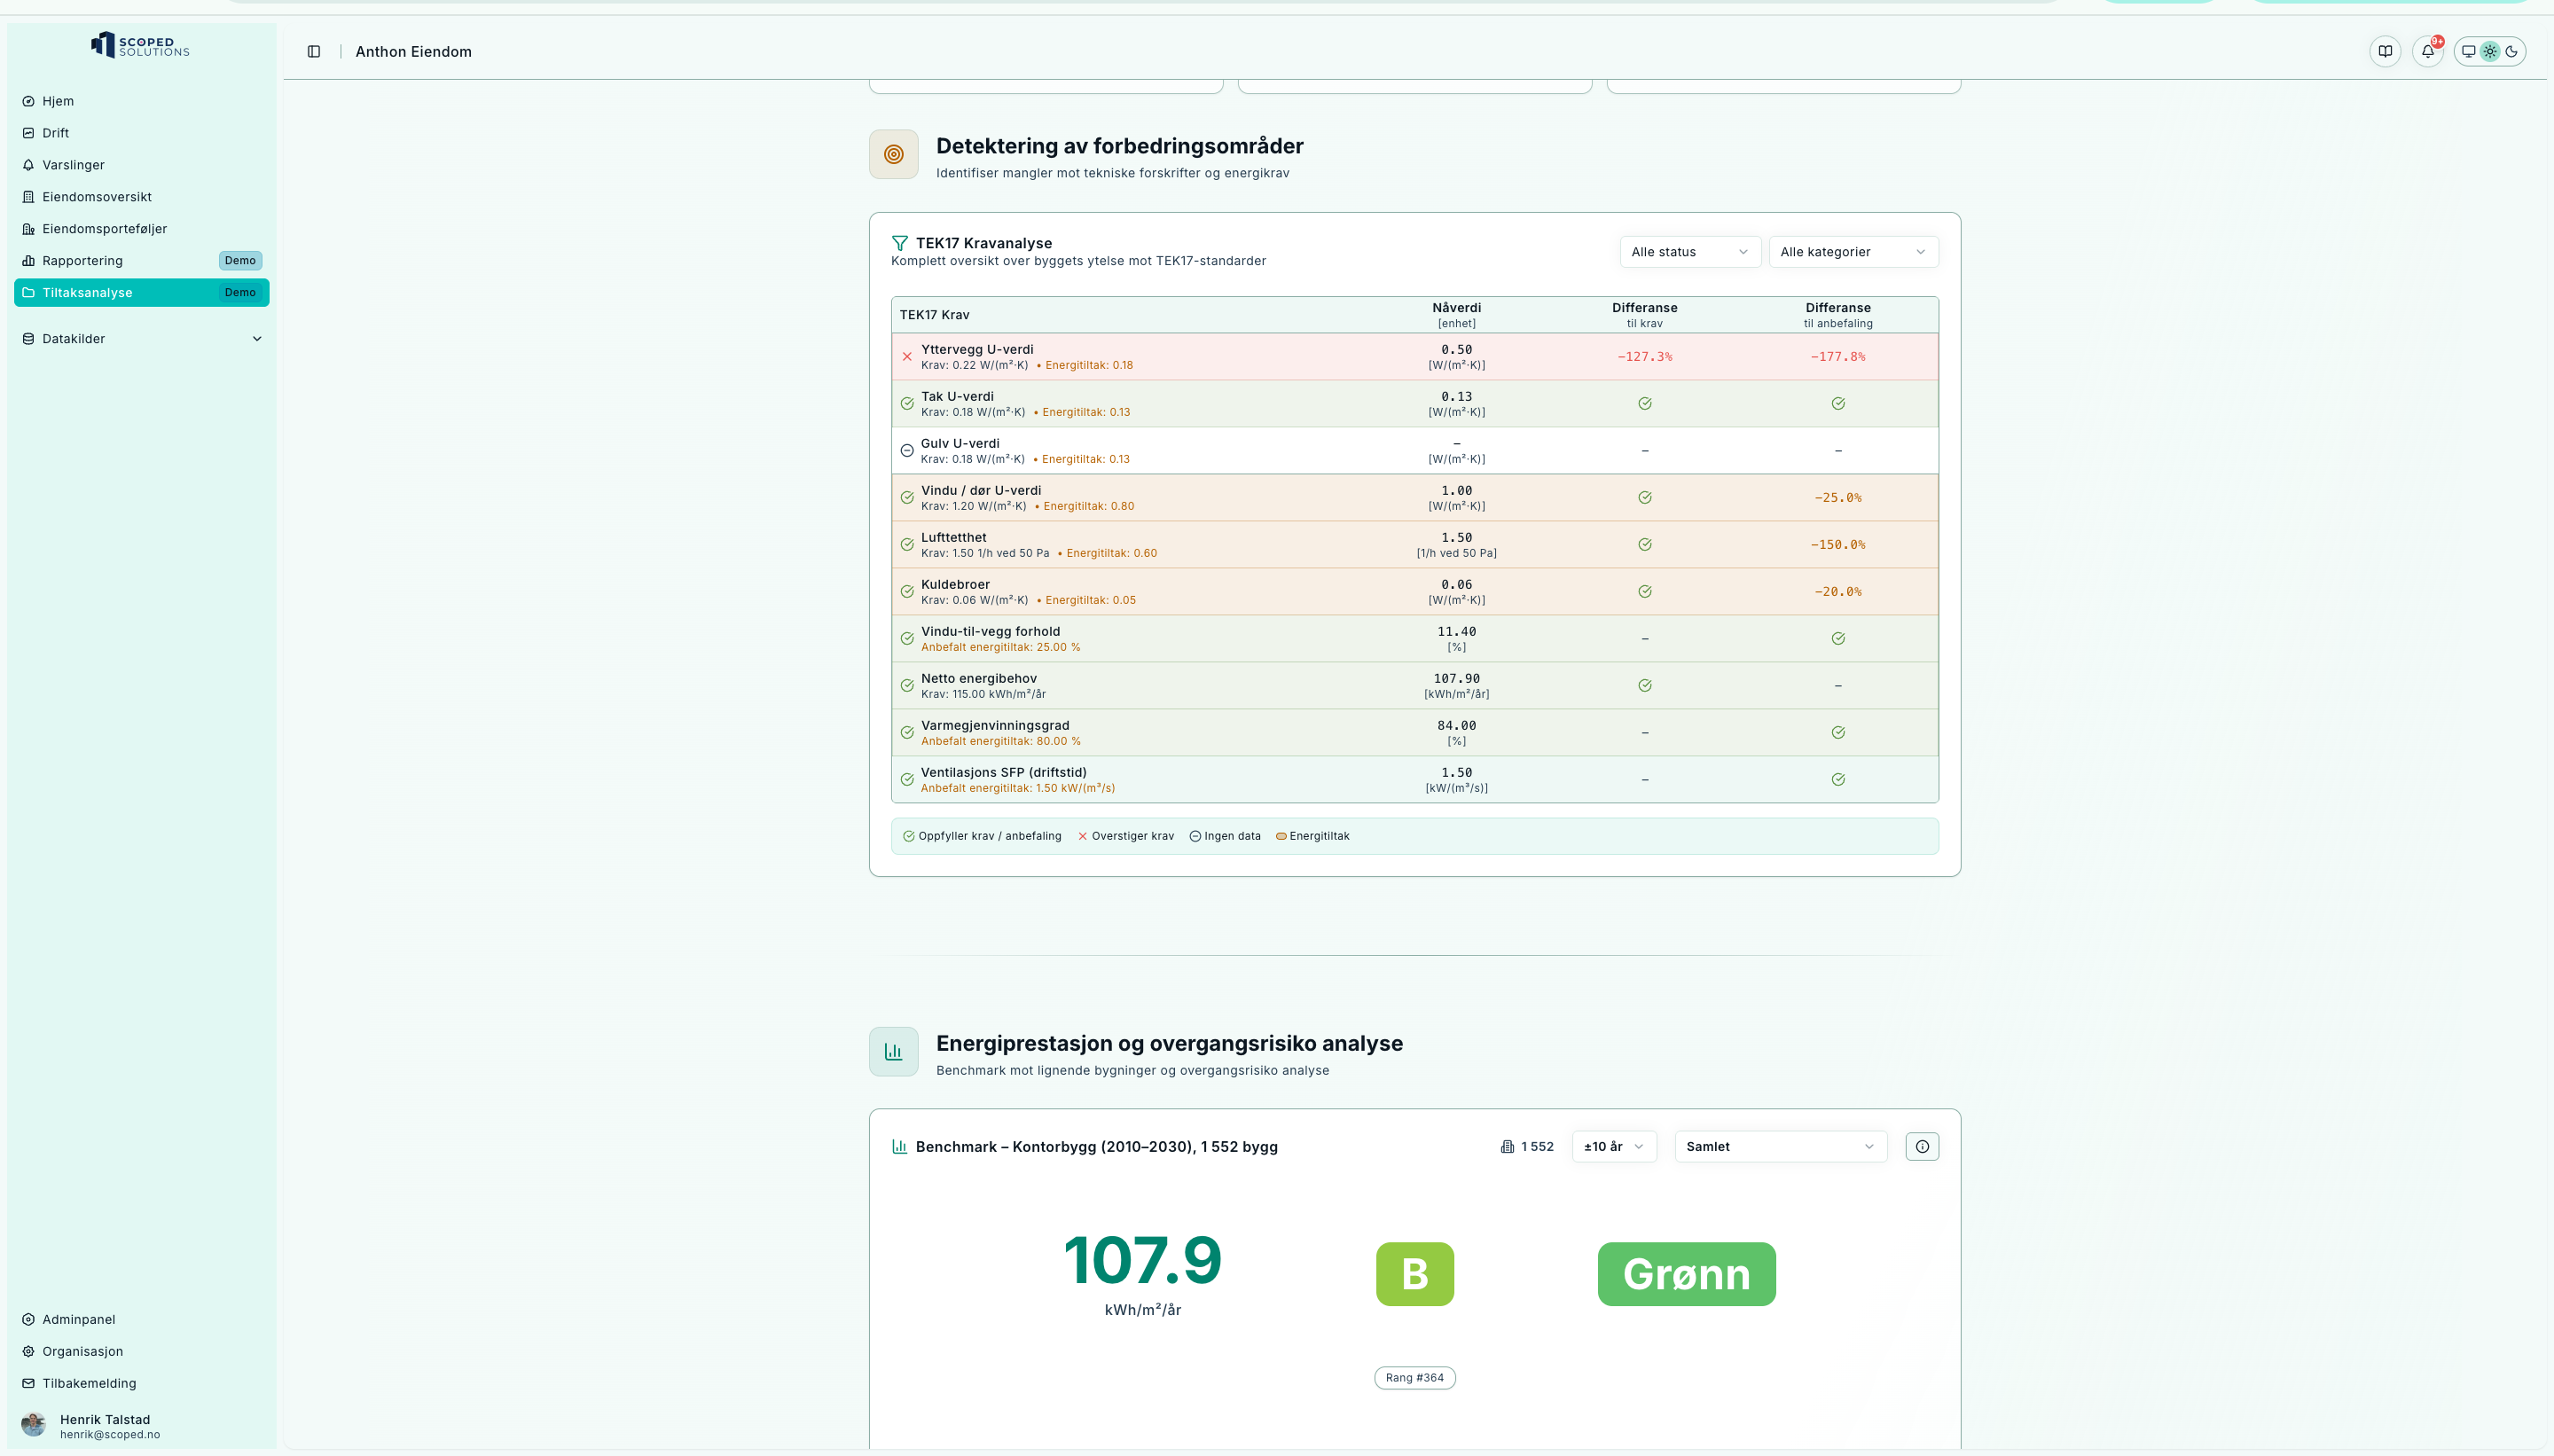The width and height of the screenshot is (2554, 1456).
Task: Click the target icon beside Detektering heading
Action: (x=893, y=155)
